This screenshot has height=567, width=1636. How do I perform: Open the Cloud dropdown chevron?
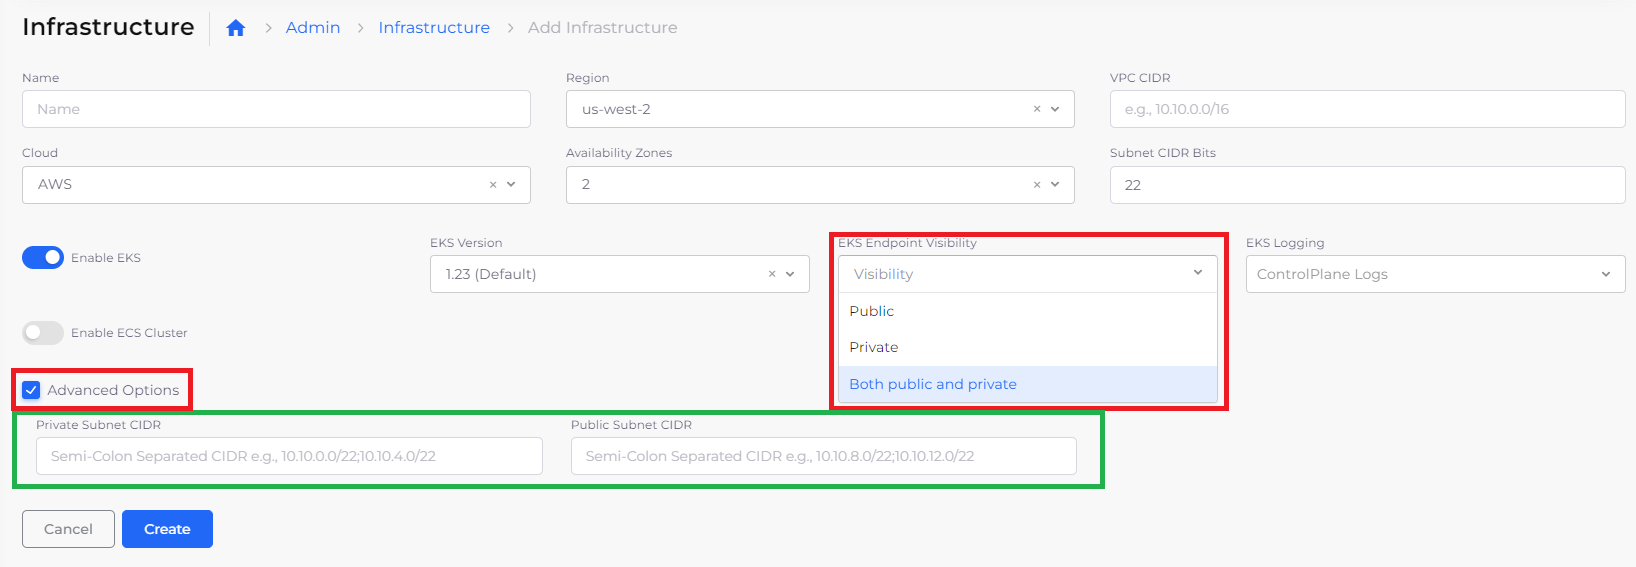[511, 185]
